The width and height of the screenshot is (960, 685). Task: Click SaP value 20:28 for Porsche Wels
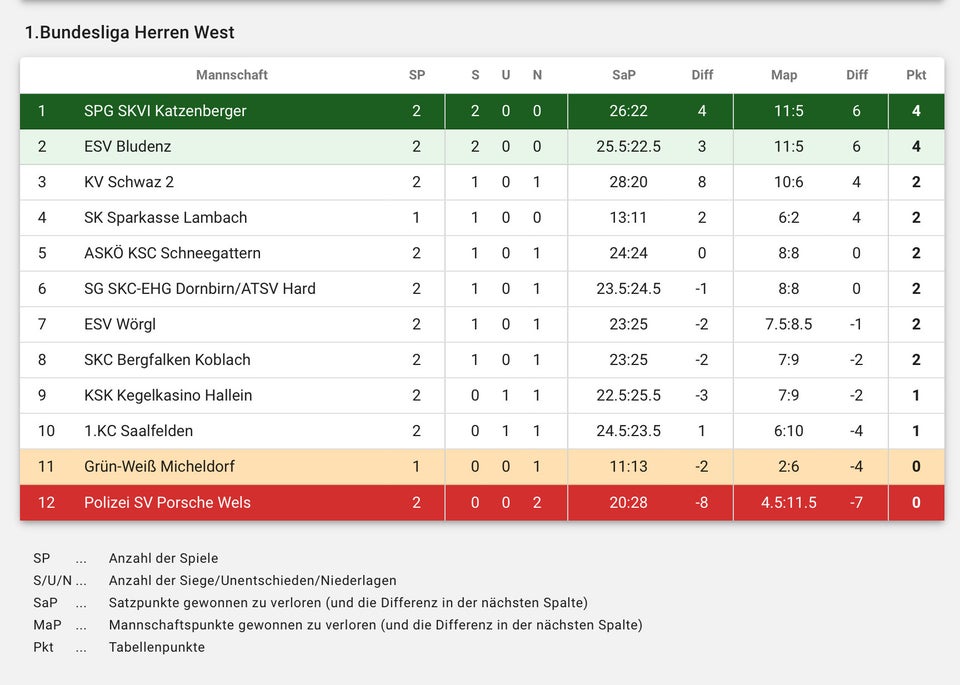pyautogui.click(x=628, y=502)
